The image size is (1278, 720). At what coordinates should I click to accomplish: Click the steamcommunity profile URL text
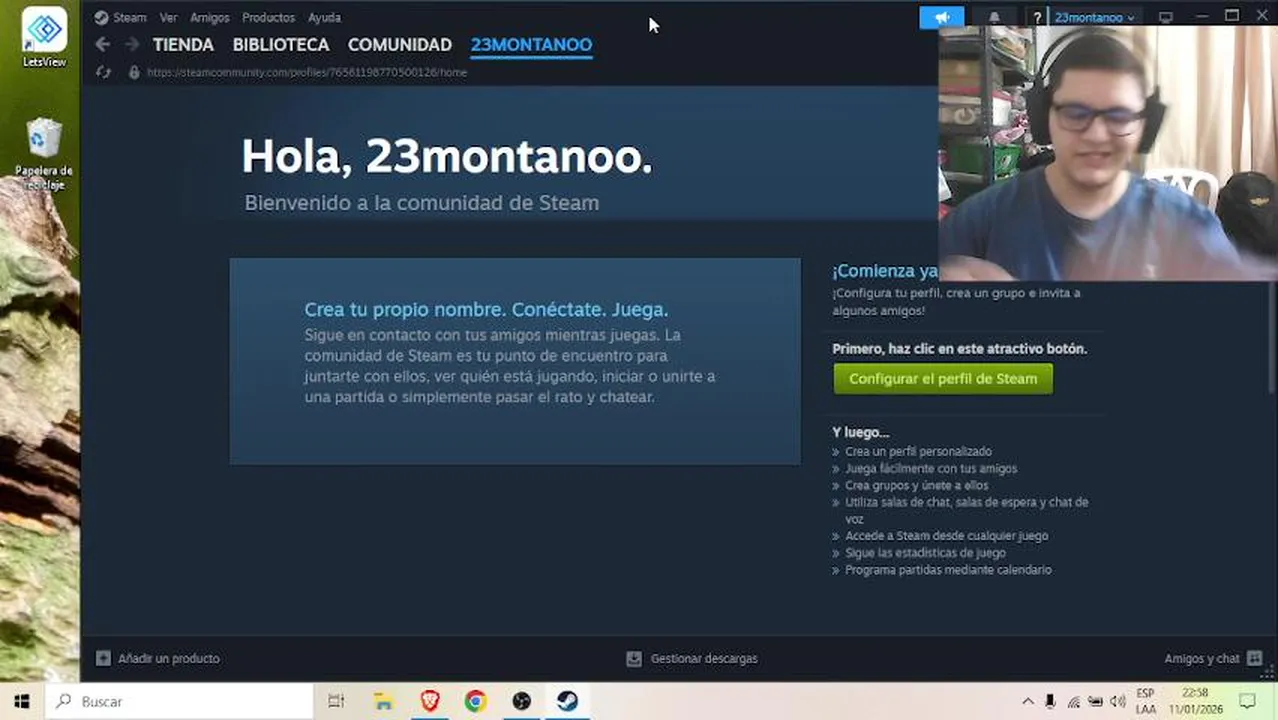307,72
